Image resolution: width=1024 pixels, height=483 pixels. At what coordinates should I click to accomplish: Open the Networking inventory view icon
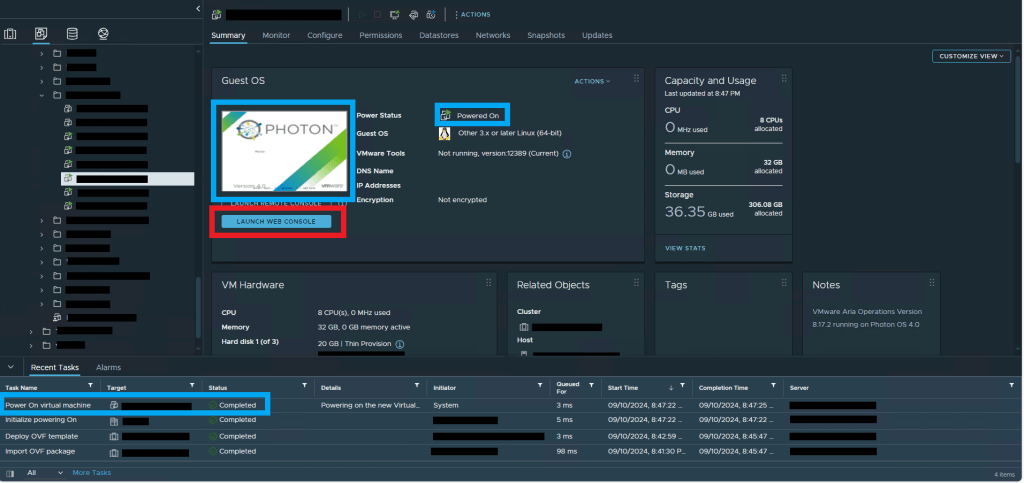(102, 34)
